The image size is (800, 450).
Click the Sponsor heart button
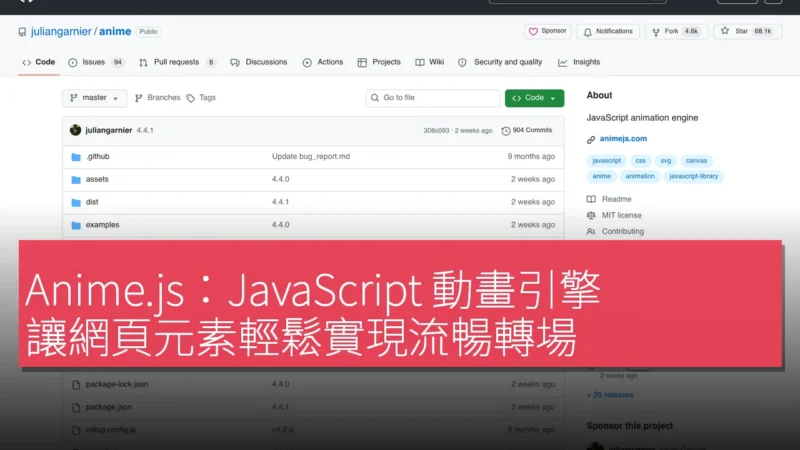point(547,32)
